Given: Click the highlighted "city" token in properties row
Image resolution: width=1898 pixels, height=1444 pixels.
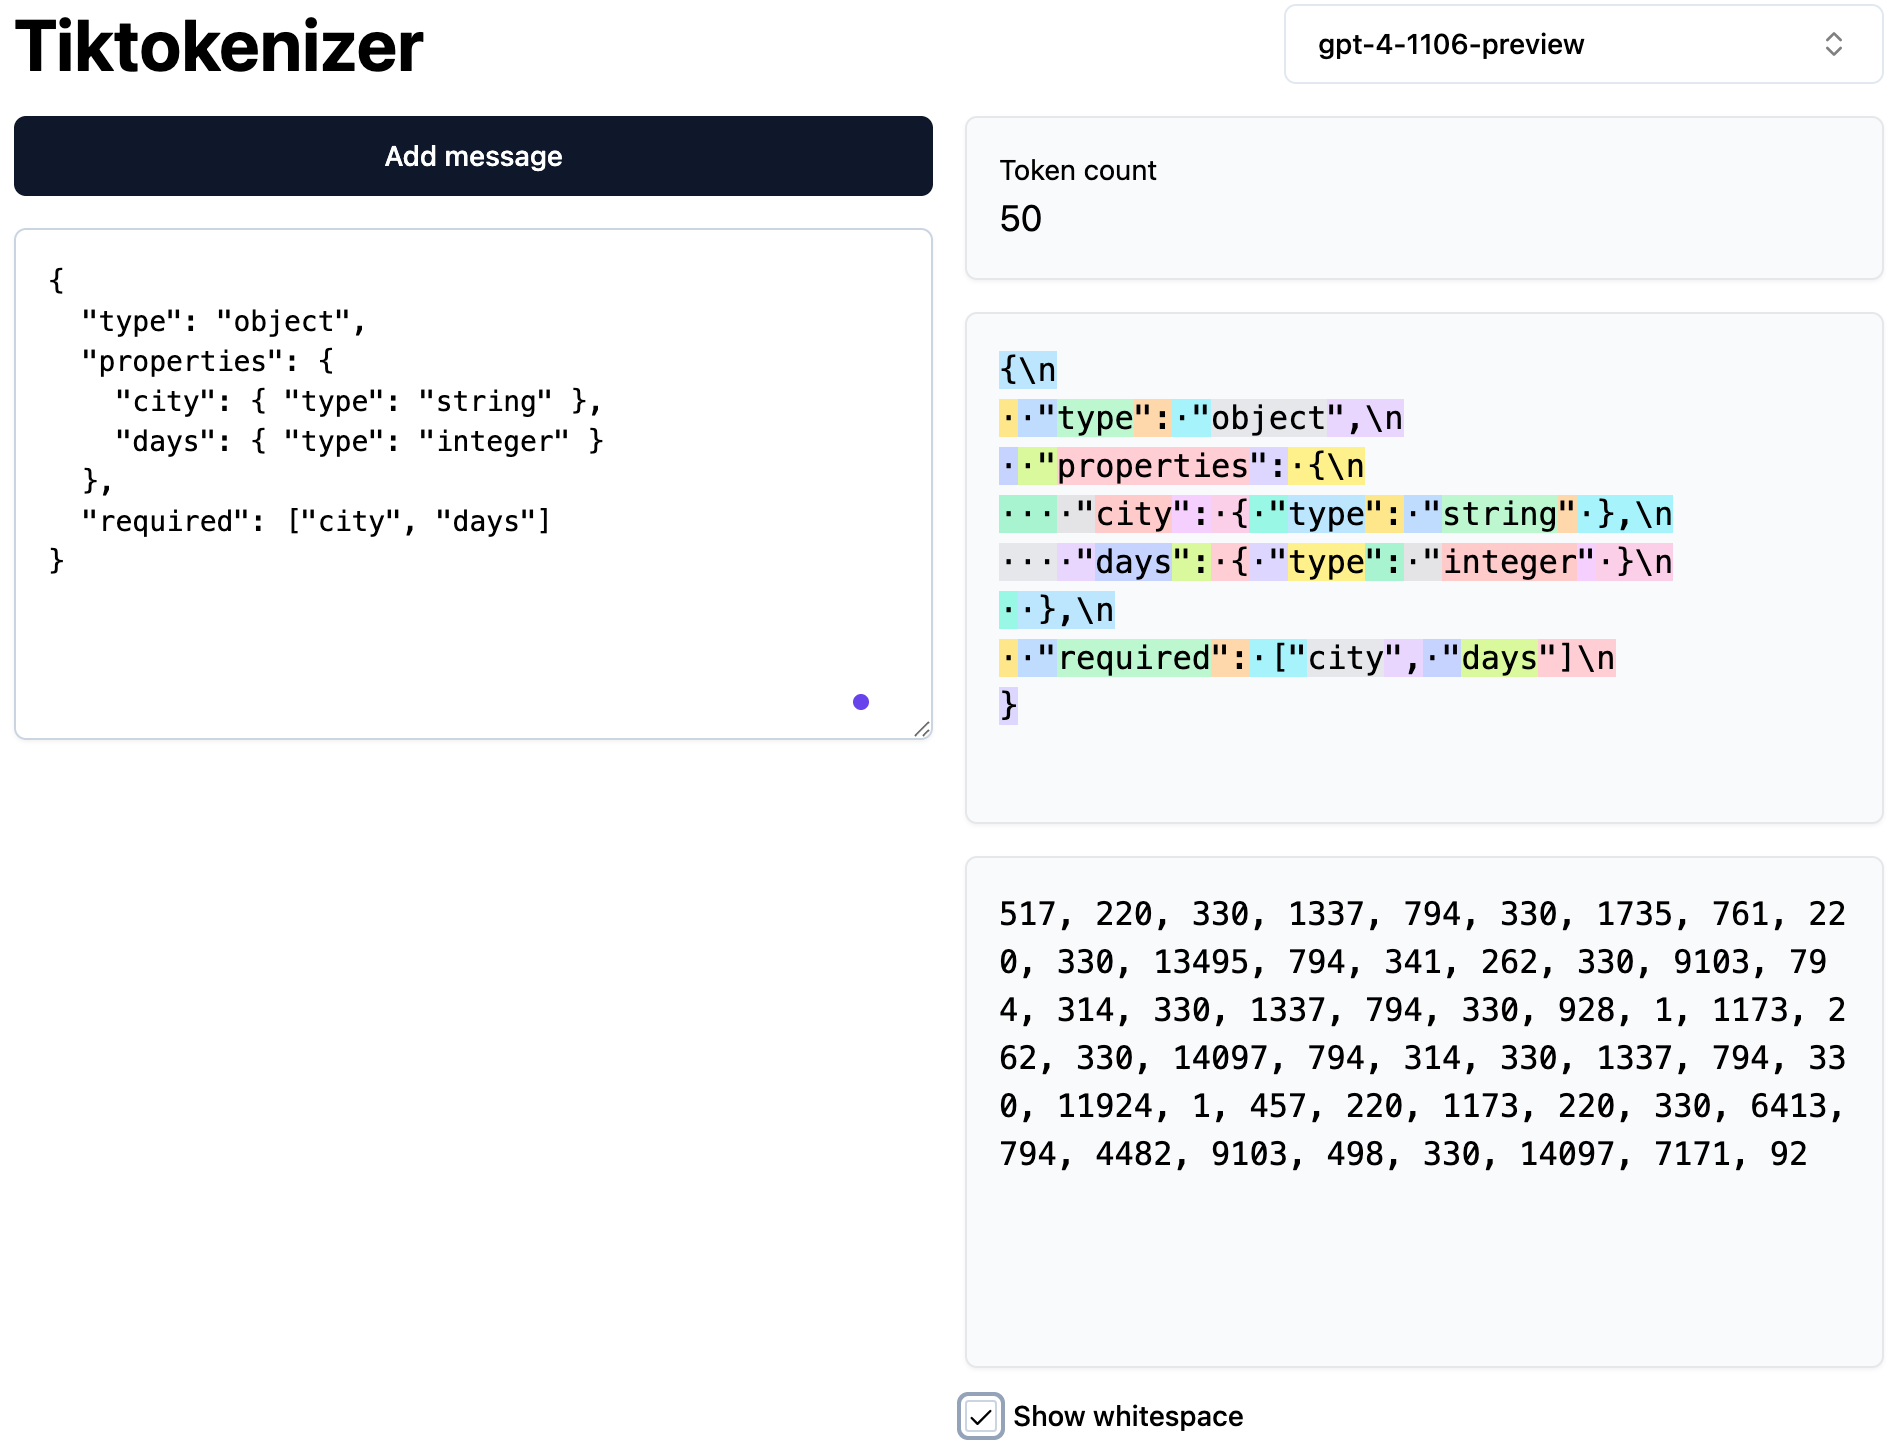Looking at the screenshot, I should coord(1134,514).
